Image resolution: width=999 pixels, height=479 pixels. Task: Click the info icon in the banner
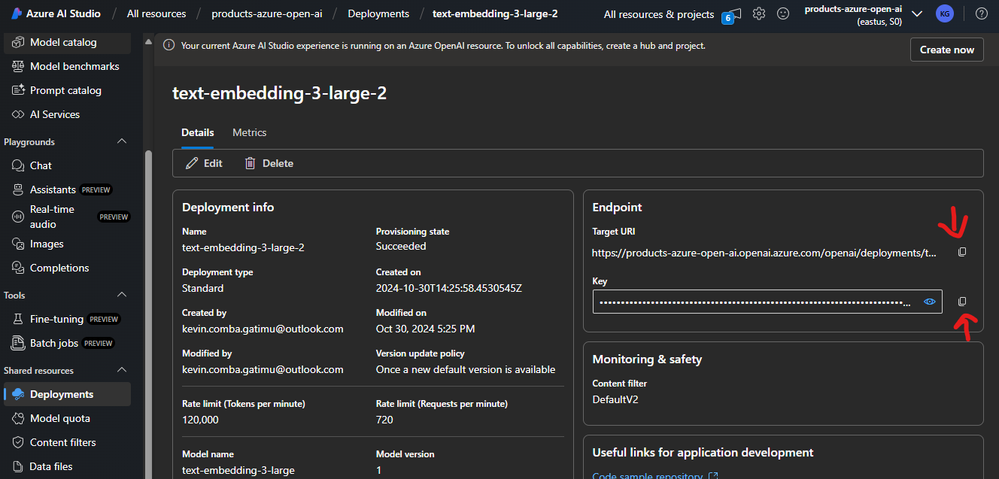[169, 46]
